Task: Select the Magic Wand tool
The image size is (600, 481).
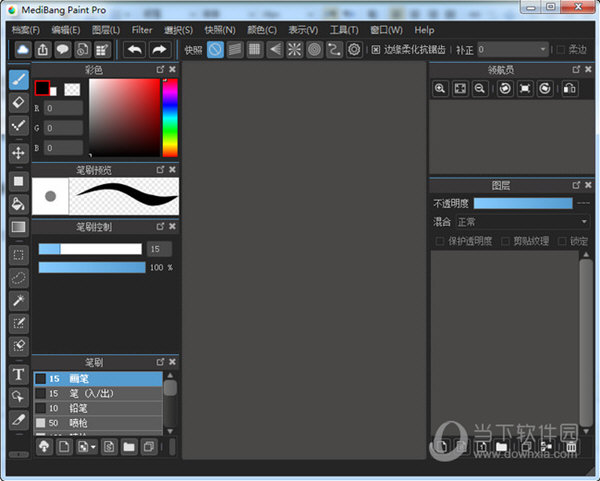Action: coord(18,300)
